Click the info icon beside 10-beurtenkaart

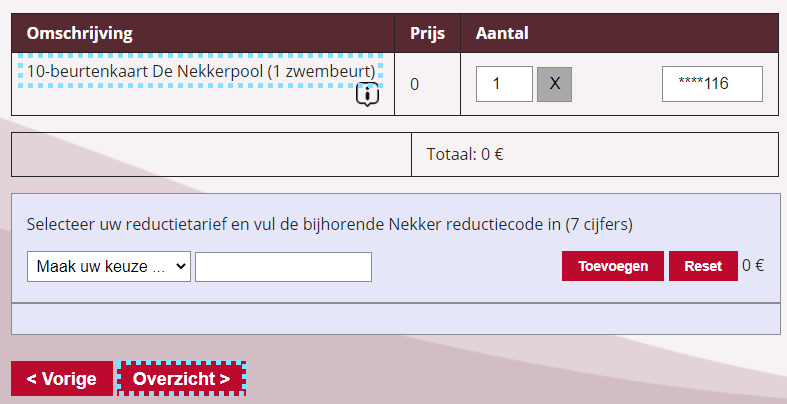click(x=367, y=95)
